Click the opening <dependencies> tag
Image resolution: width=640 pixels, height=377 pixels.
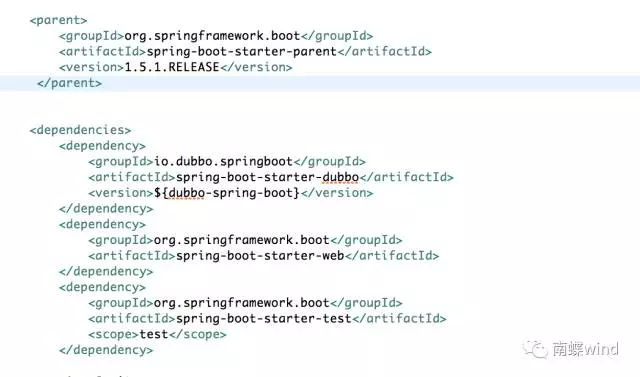click(80, 130)
